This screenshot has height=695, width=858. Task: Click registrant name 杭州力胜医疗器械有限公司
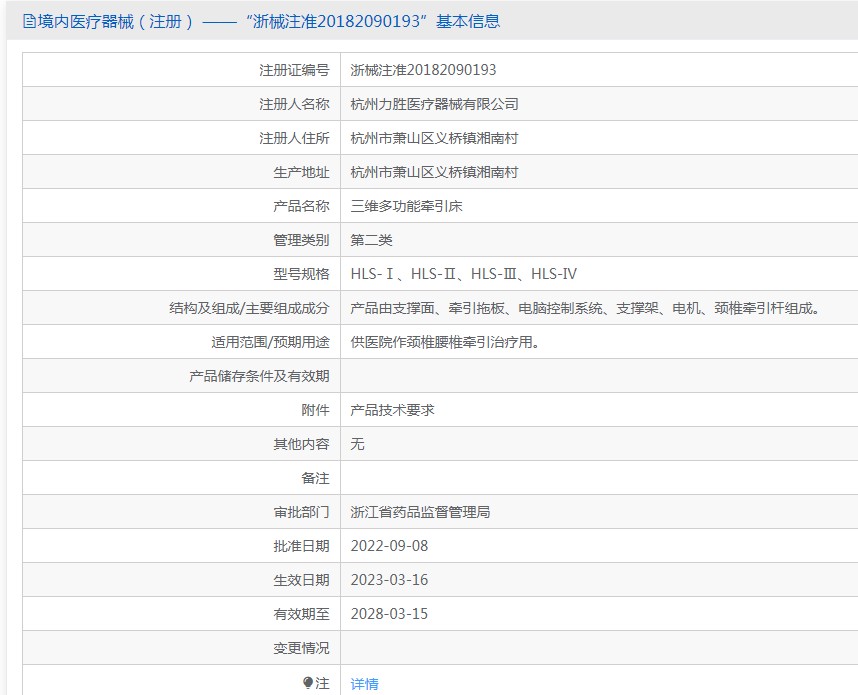pos(434,104)
